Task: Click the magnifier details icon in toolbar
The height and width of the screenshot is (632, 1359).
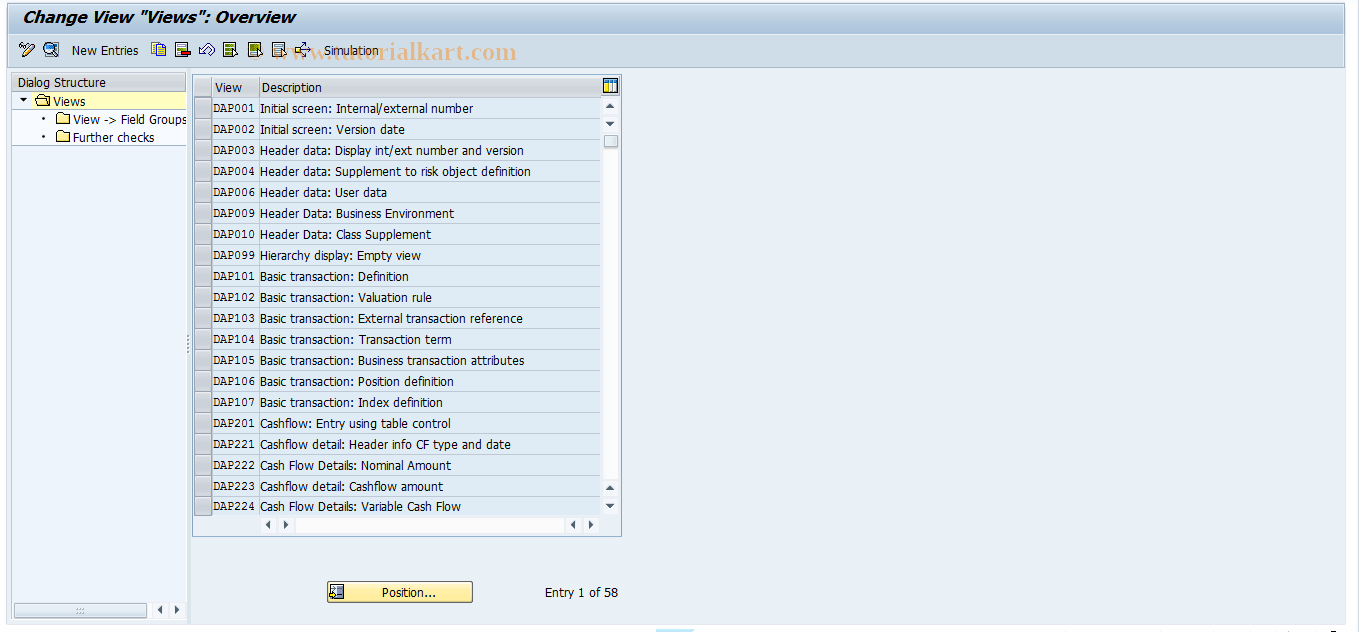Action: [x=51, y=50]
